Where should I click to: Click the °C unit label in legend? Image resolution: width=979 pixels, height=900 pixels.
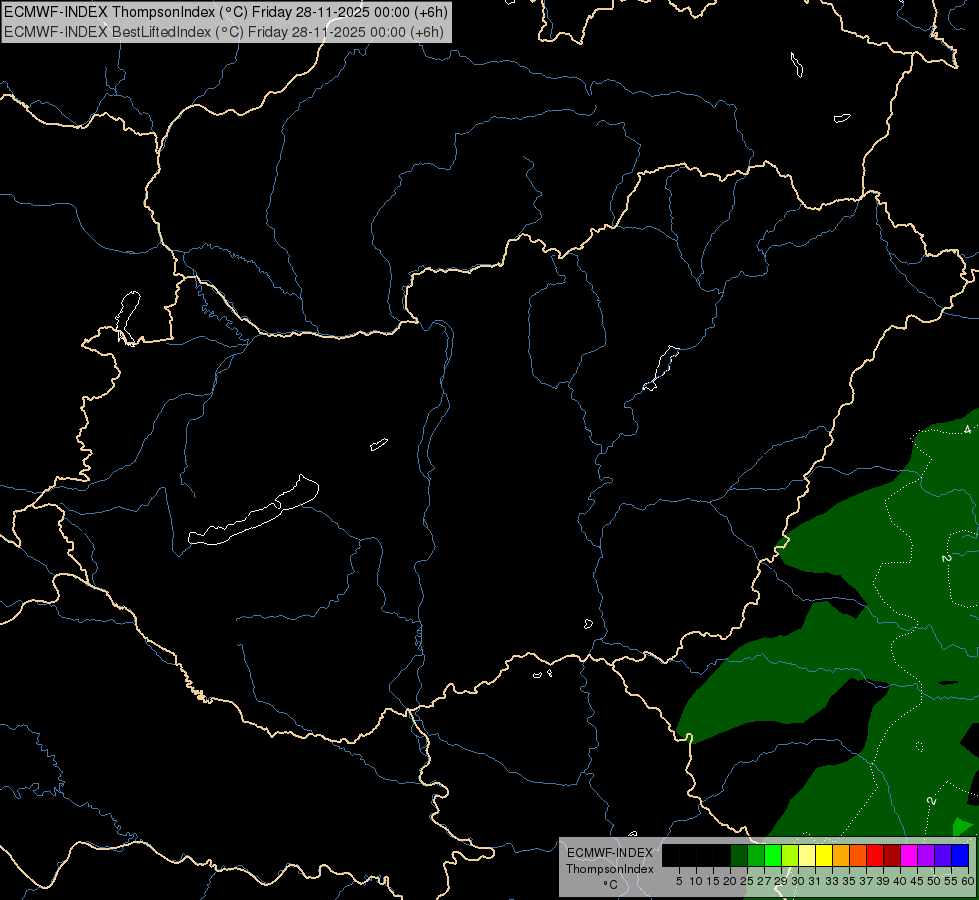[610, 885]
